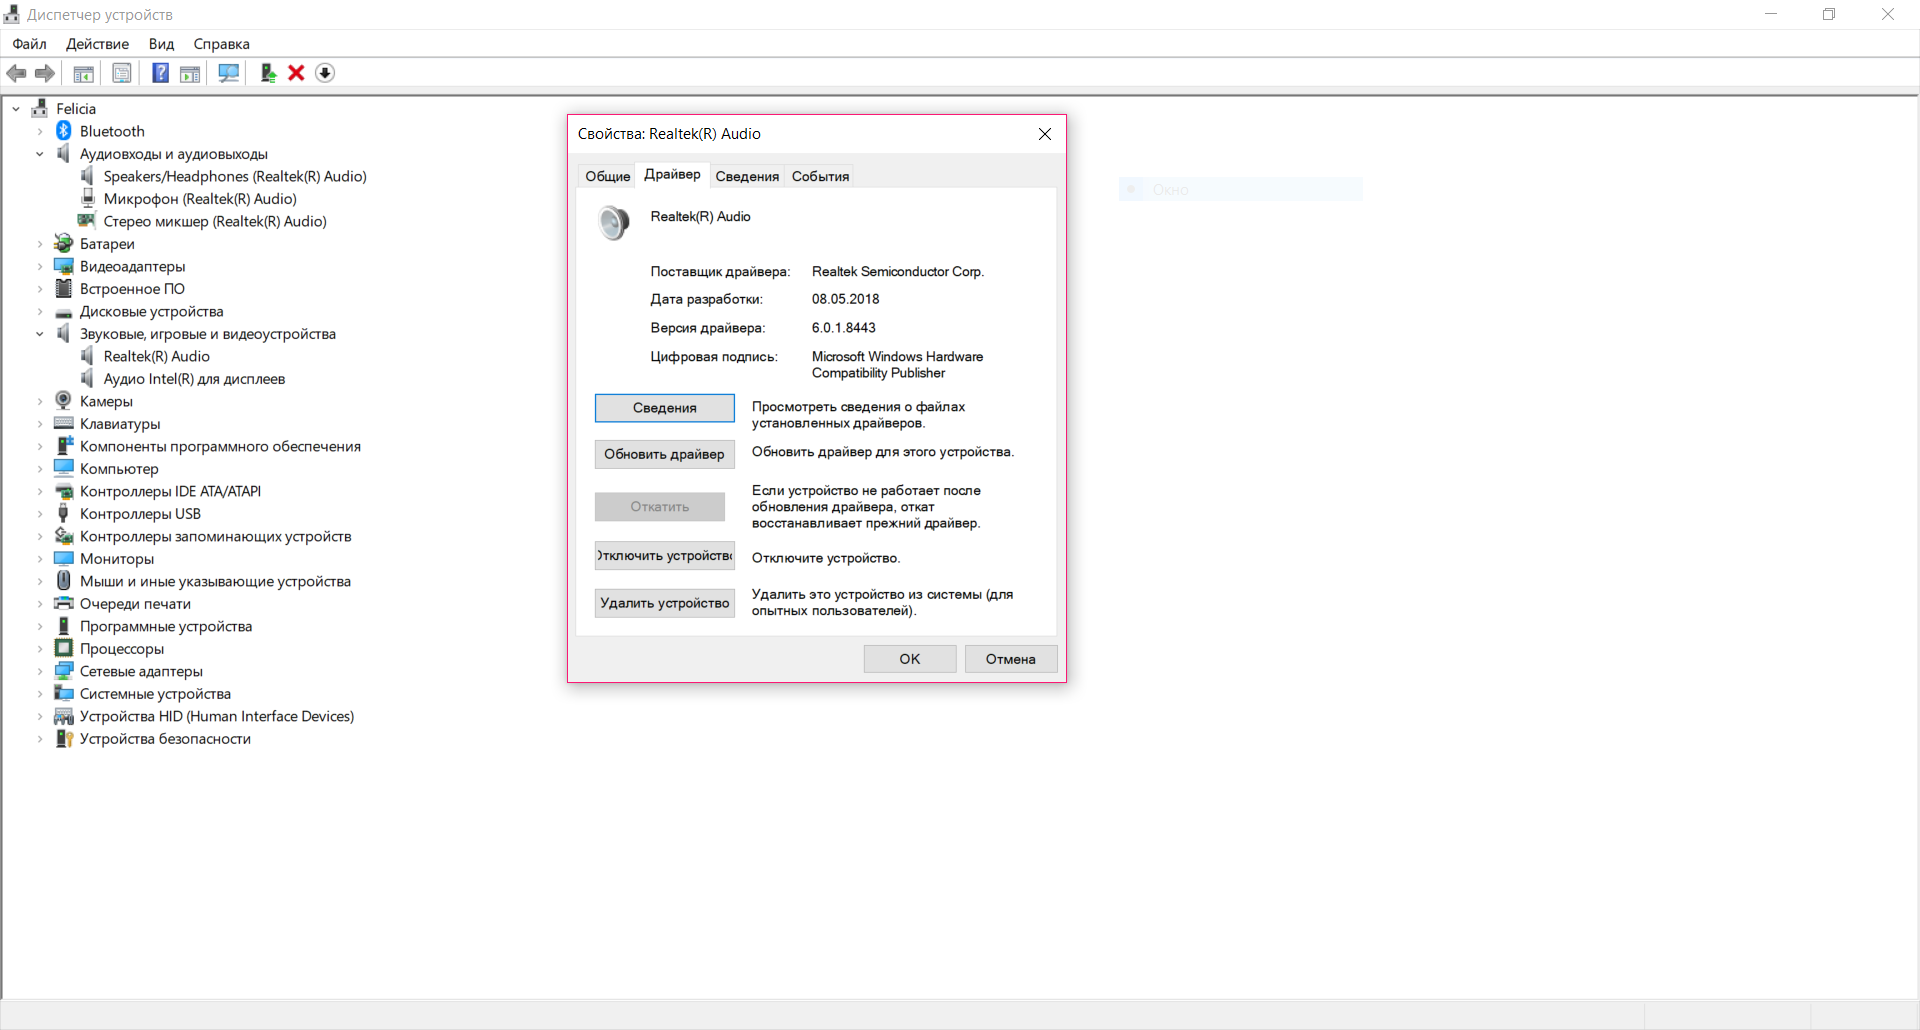Click the Устройства безопасности key icon
This screenshot has width=1920, height=1030.
[x=64, y=738]
